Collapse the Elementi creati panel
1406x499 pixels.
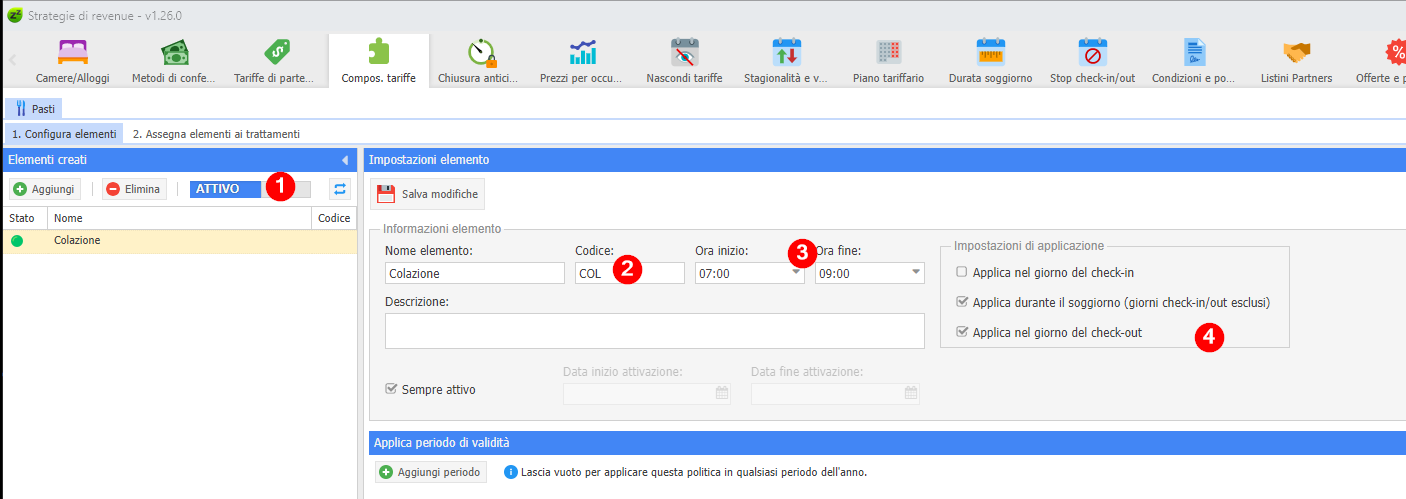345,160
